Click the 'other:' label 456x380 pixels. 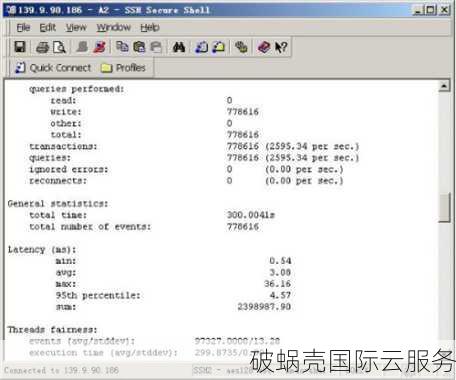pyautogui.click(x=66, y=123)
